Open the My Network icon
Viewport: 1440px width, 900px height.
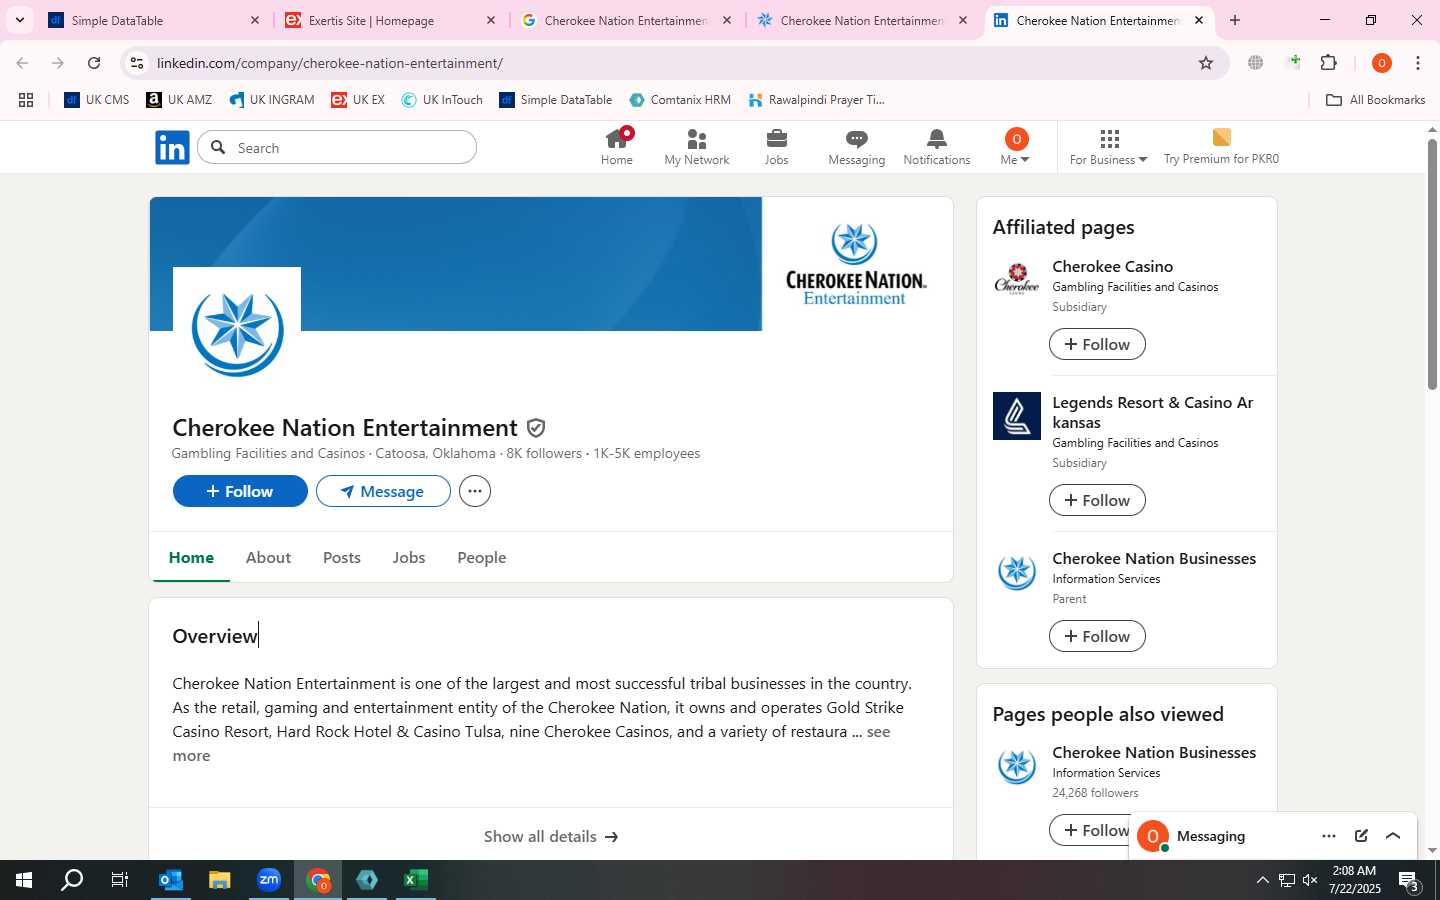697,147
